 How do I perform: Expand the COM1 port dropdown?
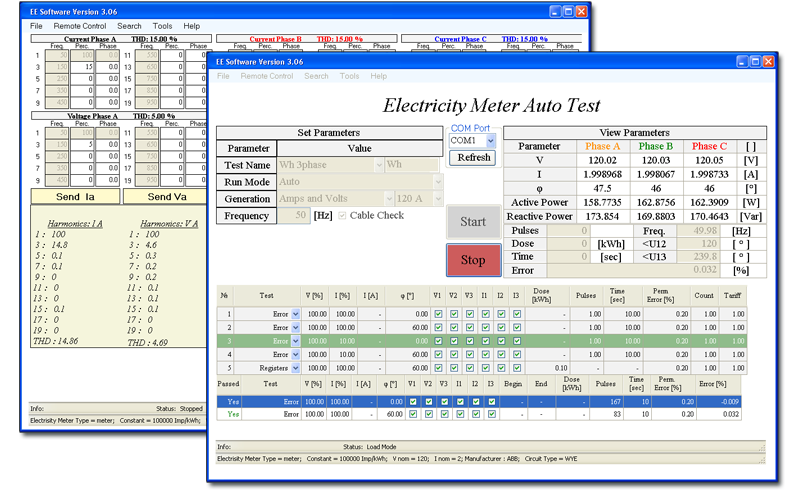coord(490,140)
